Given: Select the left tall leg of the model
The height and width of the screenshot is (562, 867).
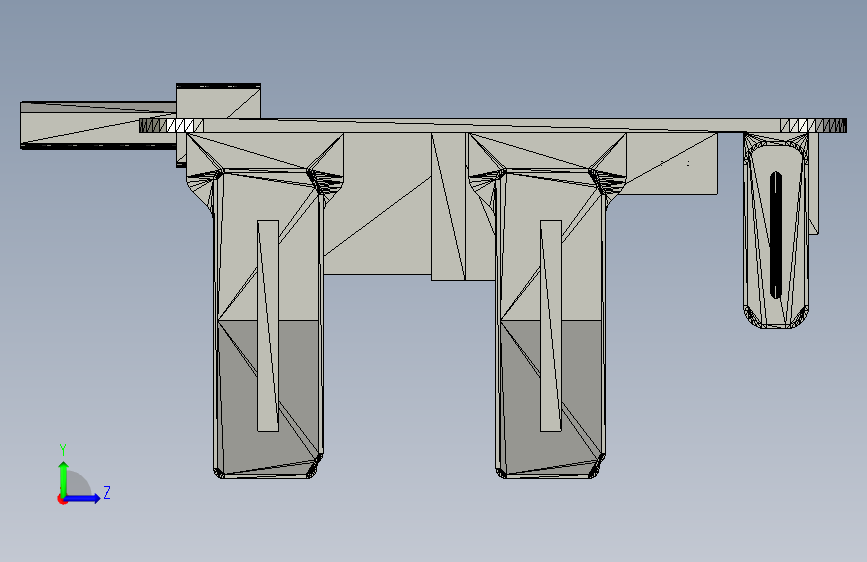Looking at the screenshot, I should click(268, 324).
